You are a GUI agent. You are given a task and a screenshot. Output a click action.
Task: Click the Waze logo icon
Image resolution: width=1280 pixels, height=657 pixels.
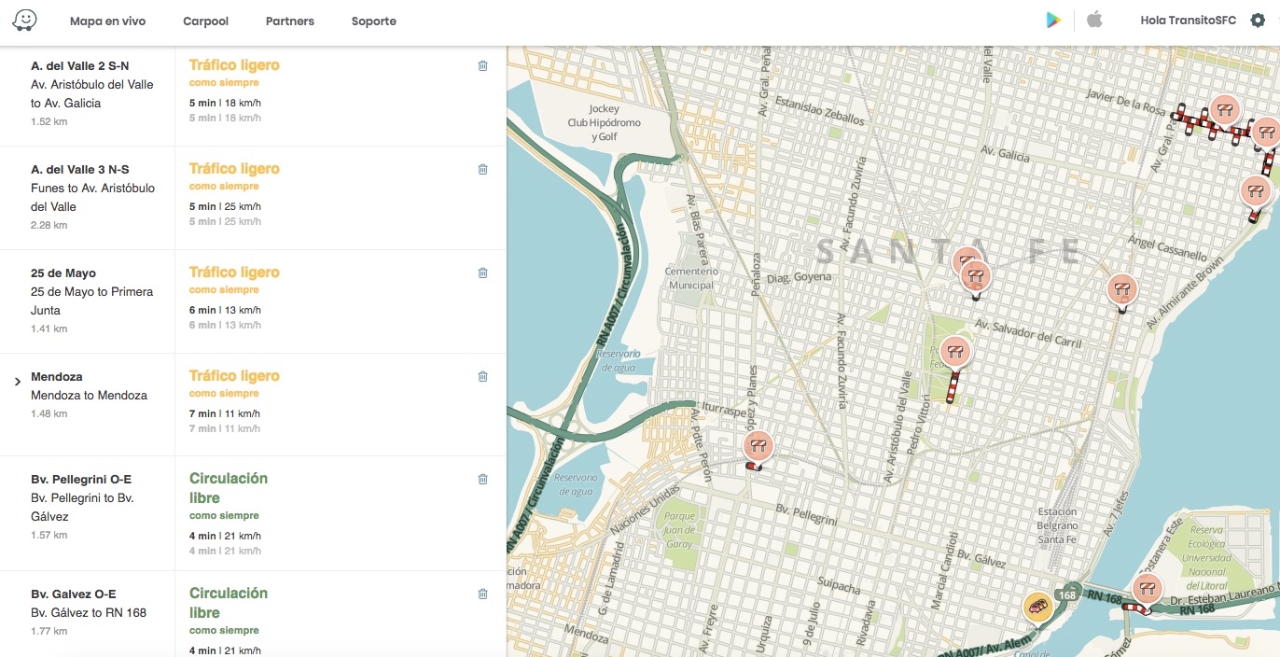point(25,20)
